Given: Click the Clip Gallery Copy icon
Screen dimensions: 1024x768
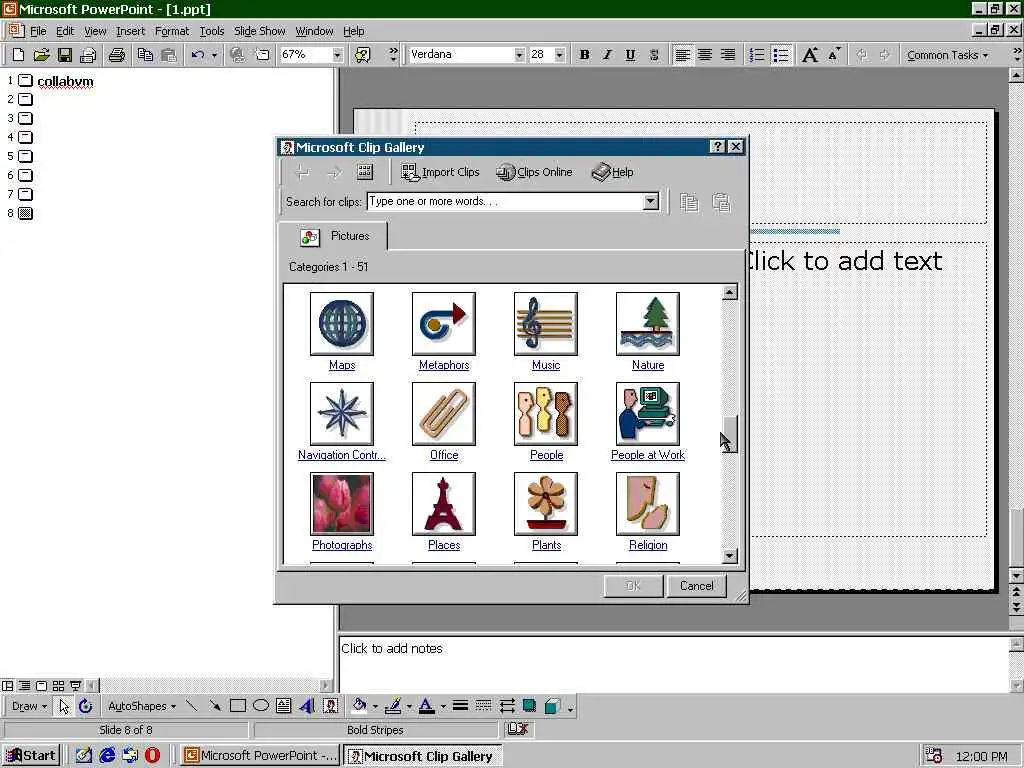Looking at the screenshot, I should click(689, 202).
